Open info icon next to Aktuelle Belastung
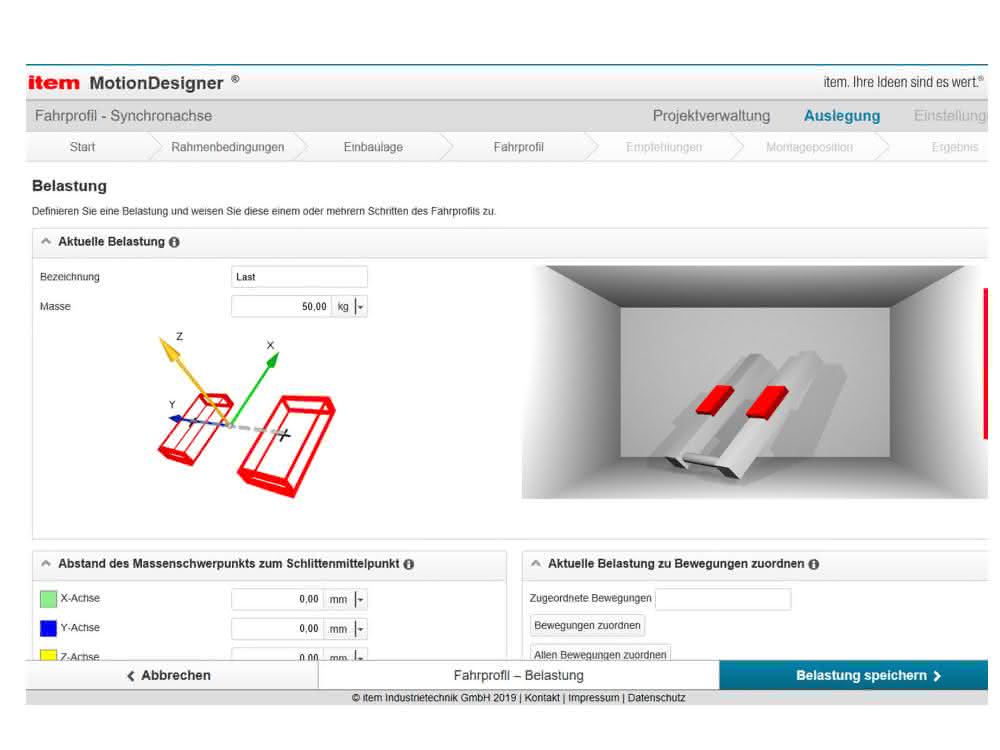 point(174,242)
